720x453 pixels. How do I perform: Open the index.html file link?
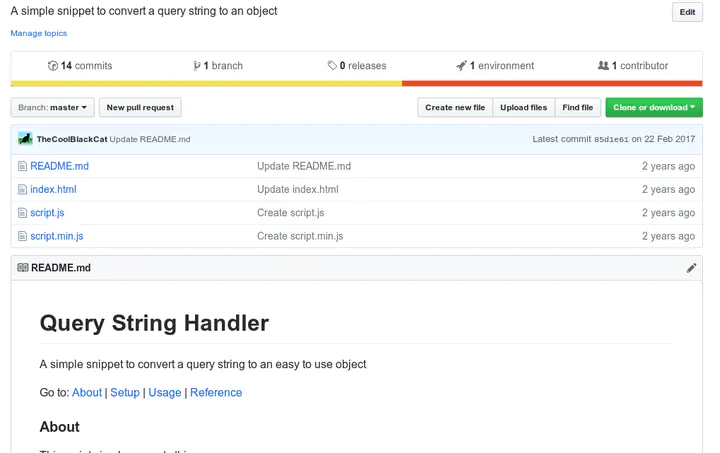53,189
